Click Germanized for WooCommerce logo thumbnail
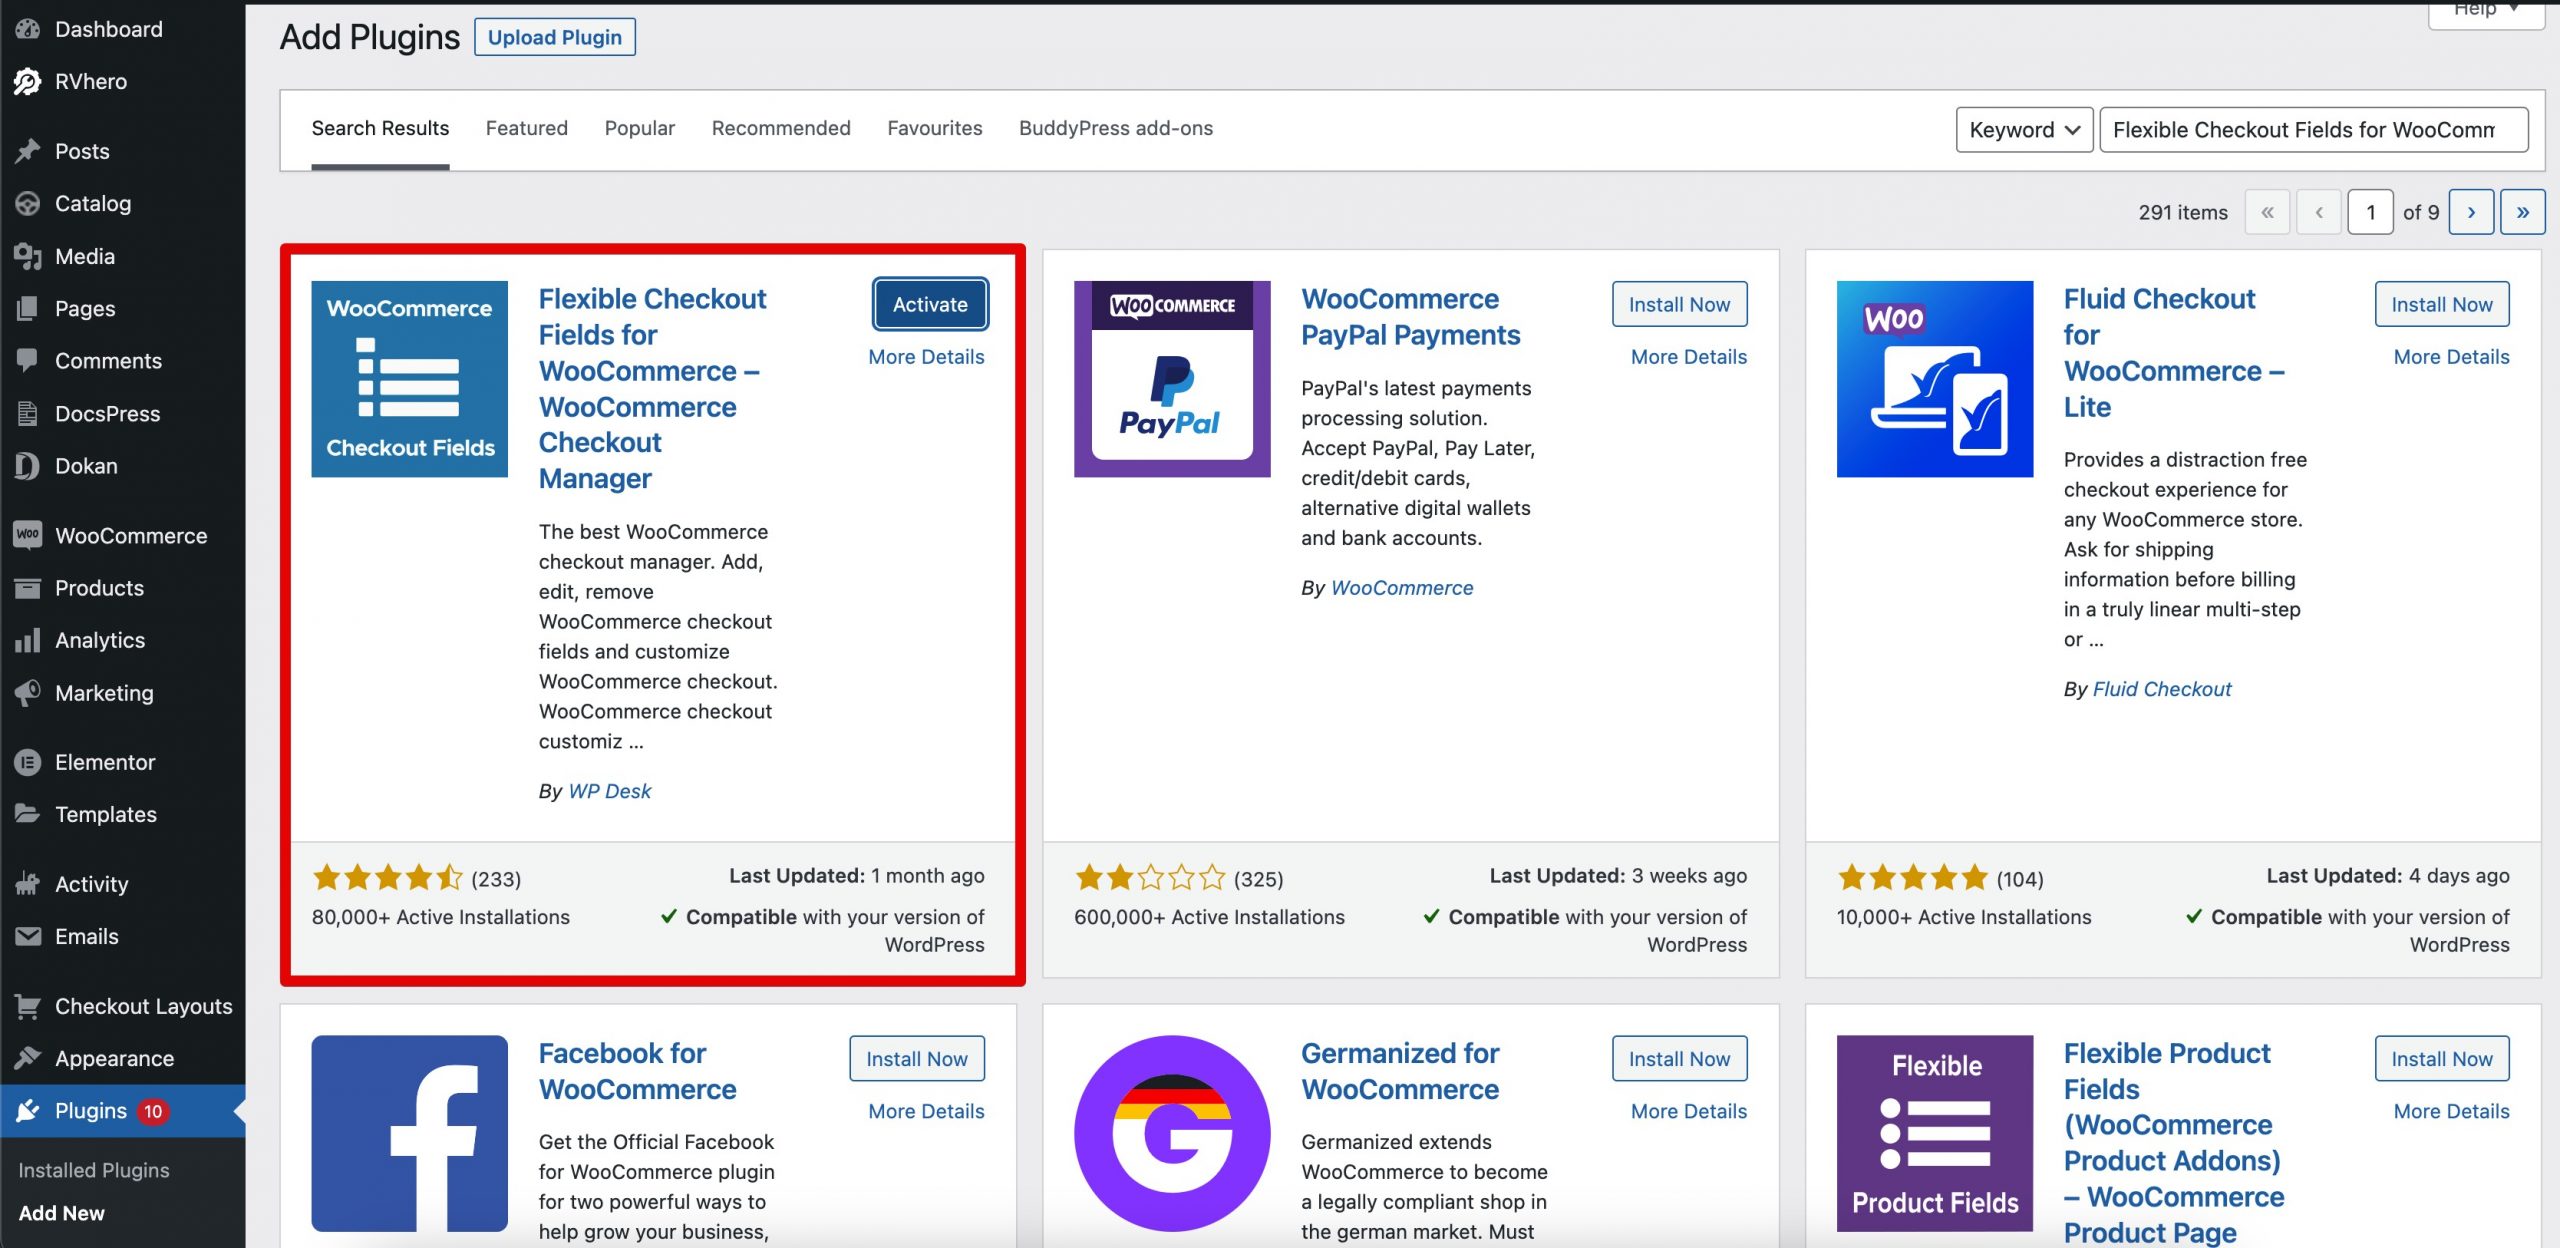The image size is (2560, 1248). [x=1172, y=1133]
